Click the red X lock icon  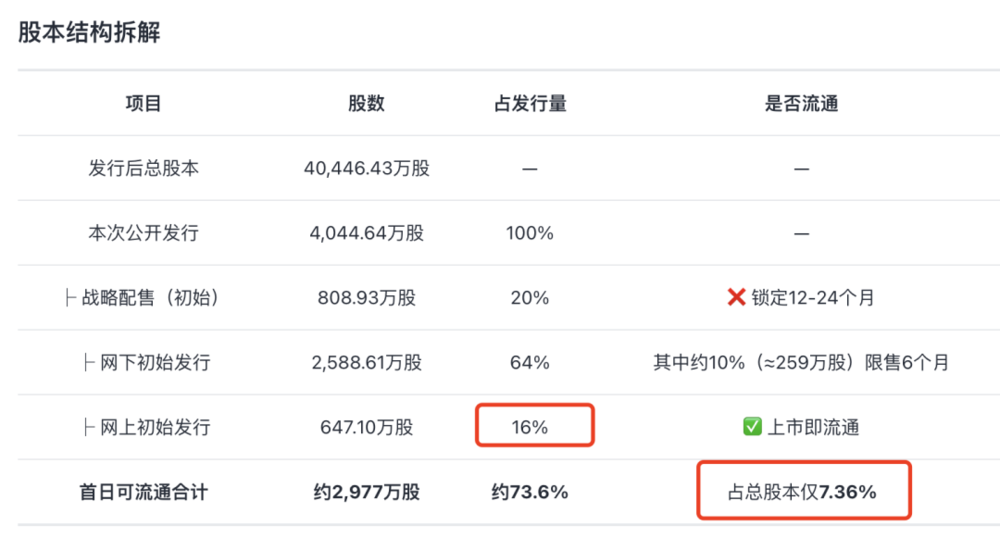pyautogui.click(x=737, y=297)
